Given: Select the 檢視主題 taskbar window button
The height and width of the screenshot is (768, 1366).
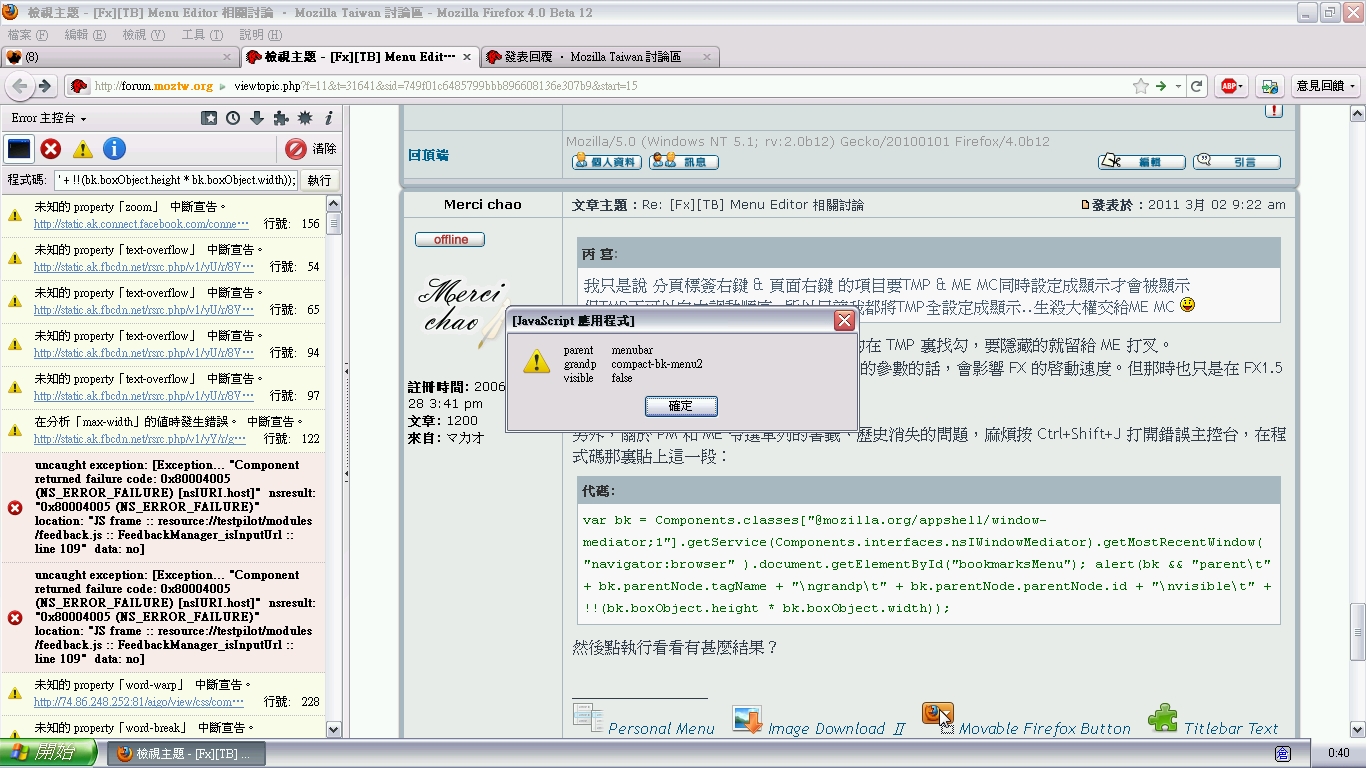Looking at the screenshot, I should (185, 753).
